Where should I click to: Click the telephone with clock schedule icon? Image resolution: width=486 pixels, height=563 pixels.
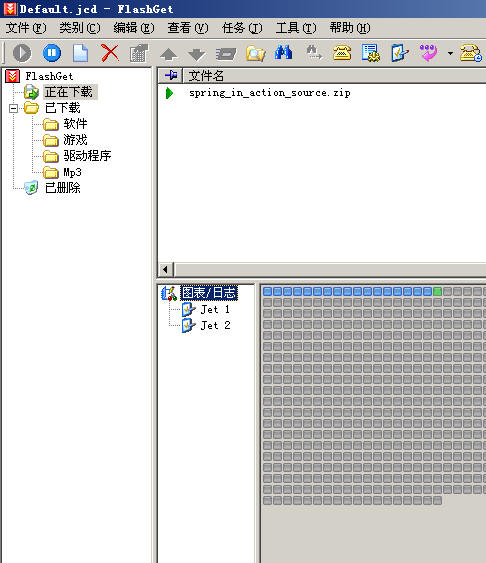(471, 53)
